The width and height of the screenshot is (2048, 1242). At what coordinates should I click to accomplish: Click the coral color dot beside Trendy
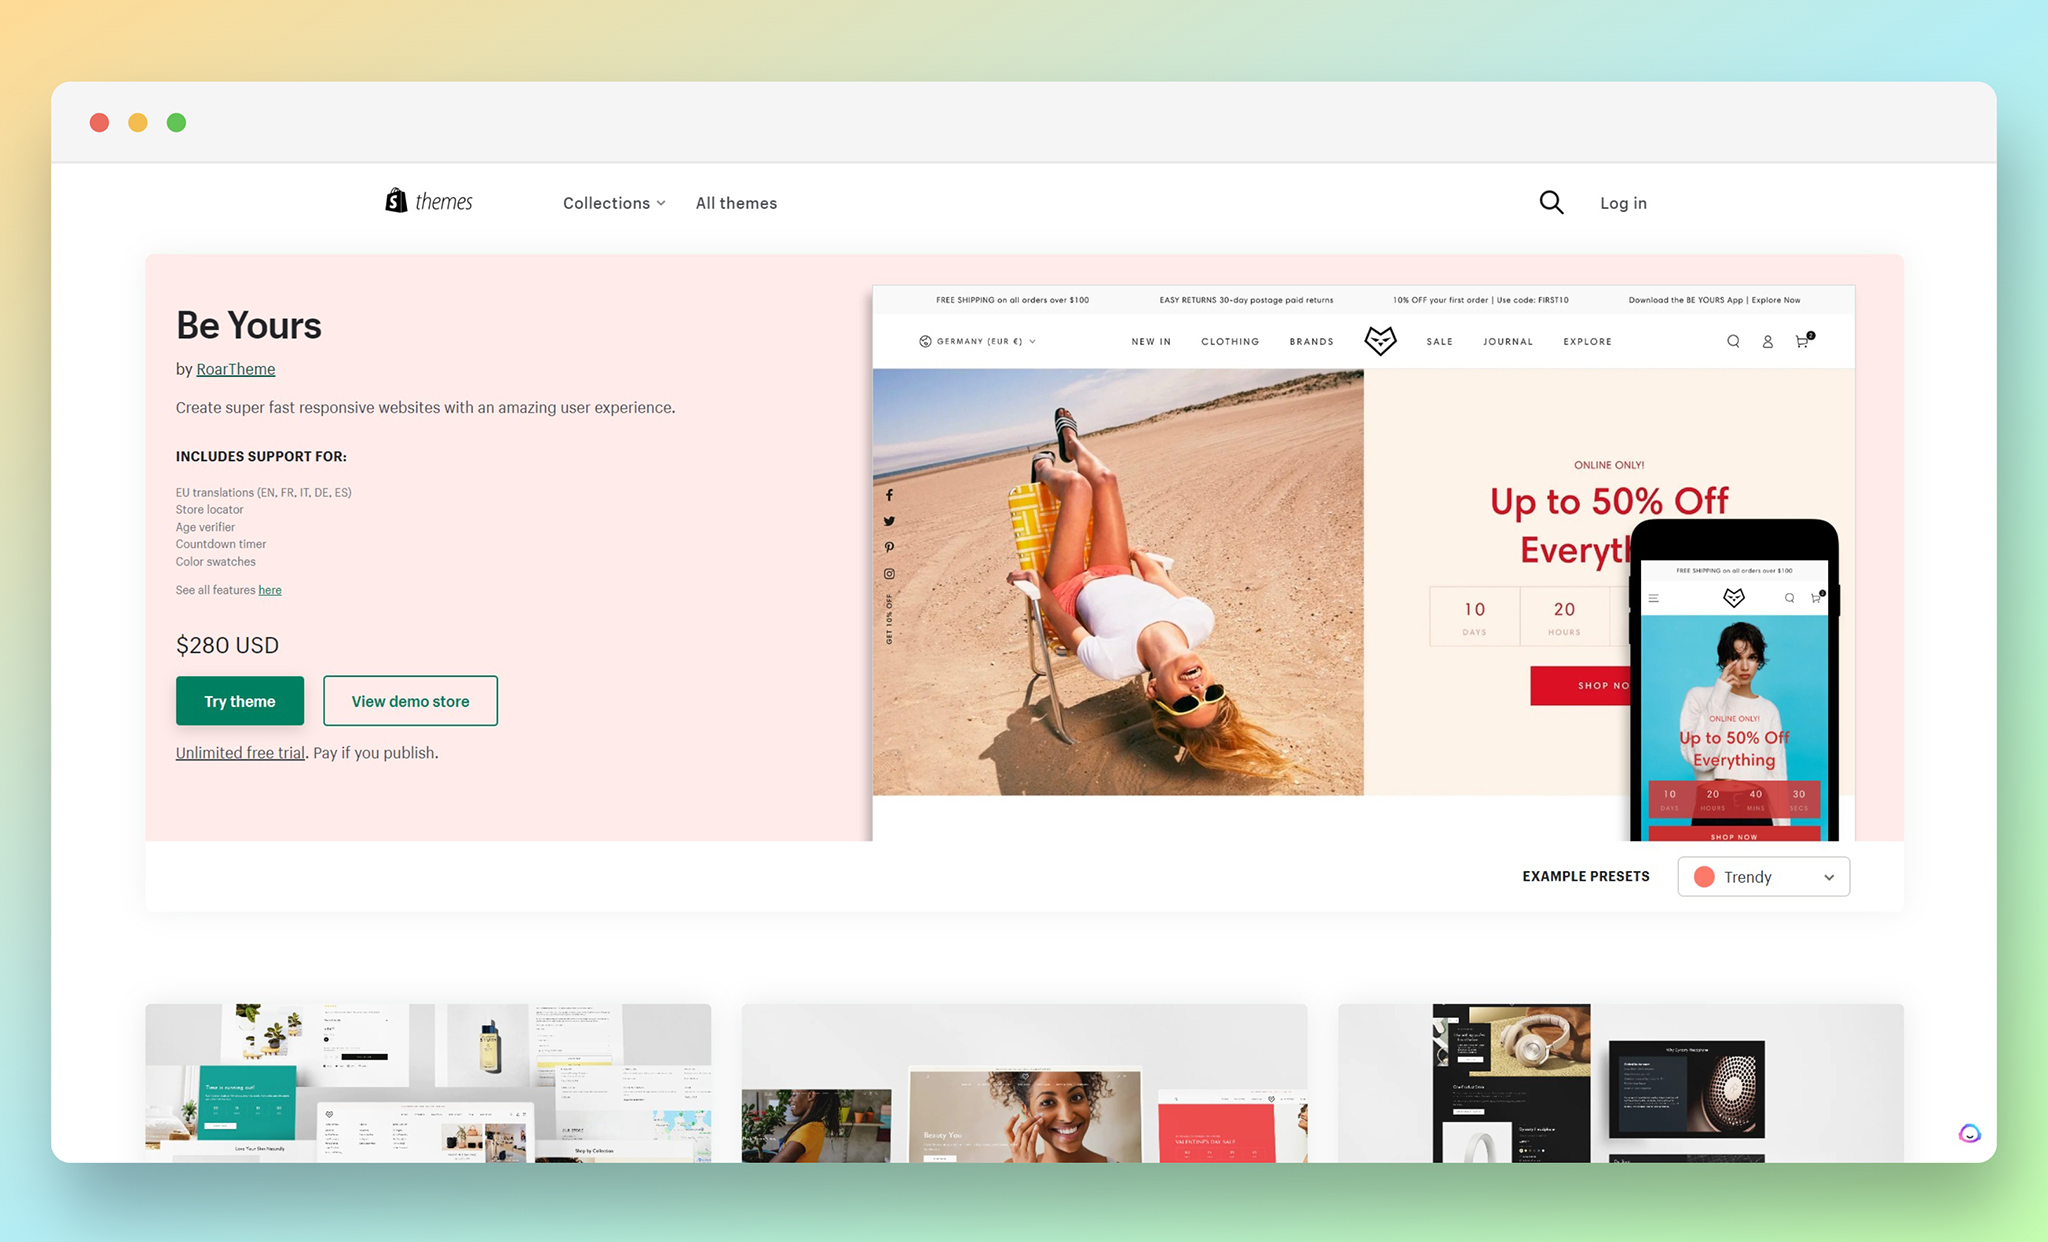point(1703,876)
